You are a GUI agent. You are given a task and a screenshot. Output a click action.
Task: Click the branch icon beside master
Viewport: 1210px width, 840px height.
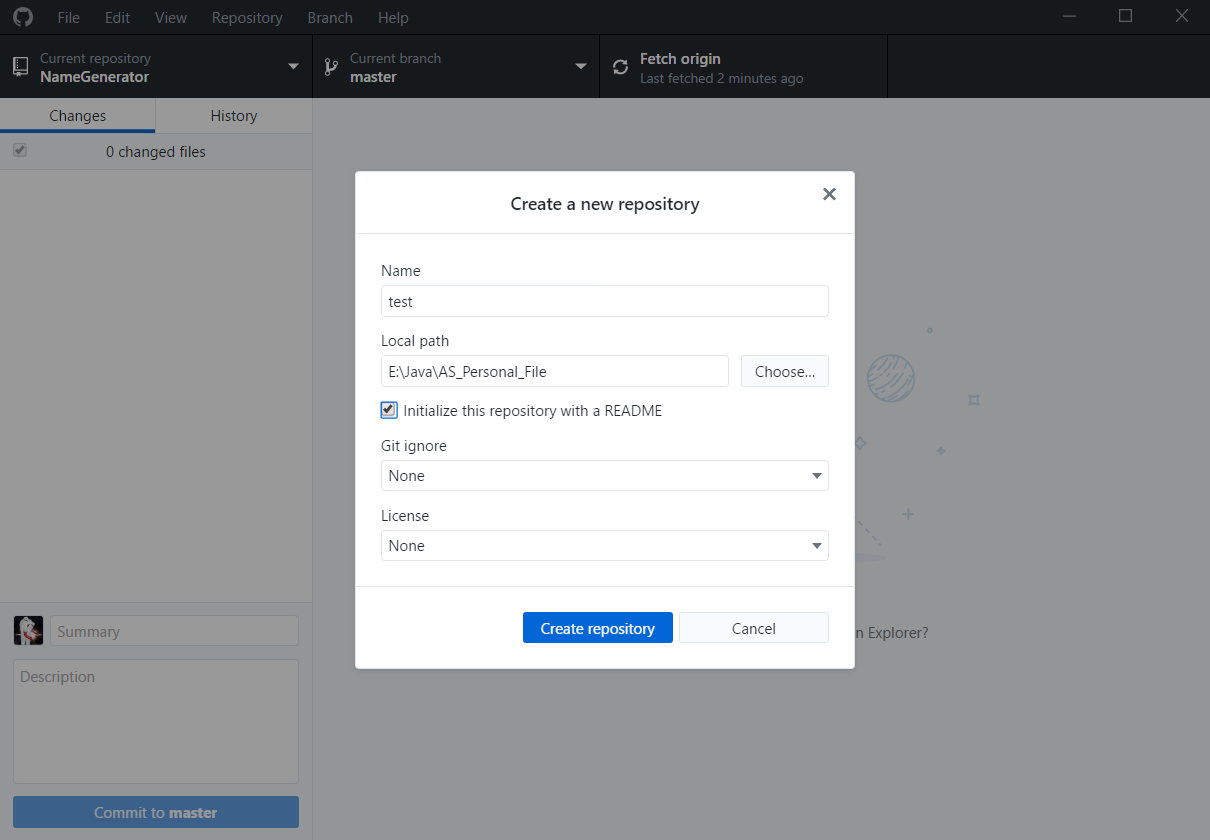pyautogui.click(x=331, y=67)
